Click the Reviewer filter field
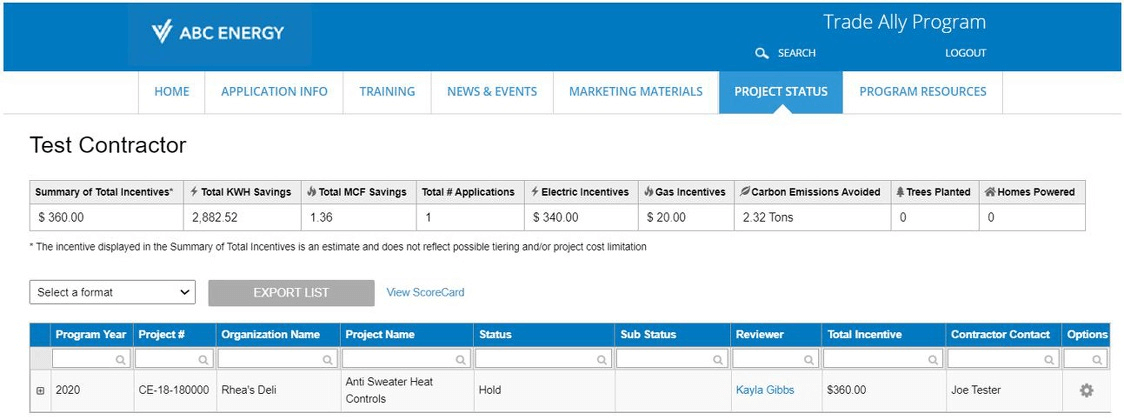The width and height of the screenshot is (1124, 420). point(776,359)
